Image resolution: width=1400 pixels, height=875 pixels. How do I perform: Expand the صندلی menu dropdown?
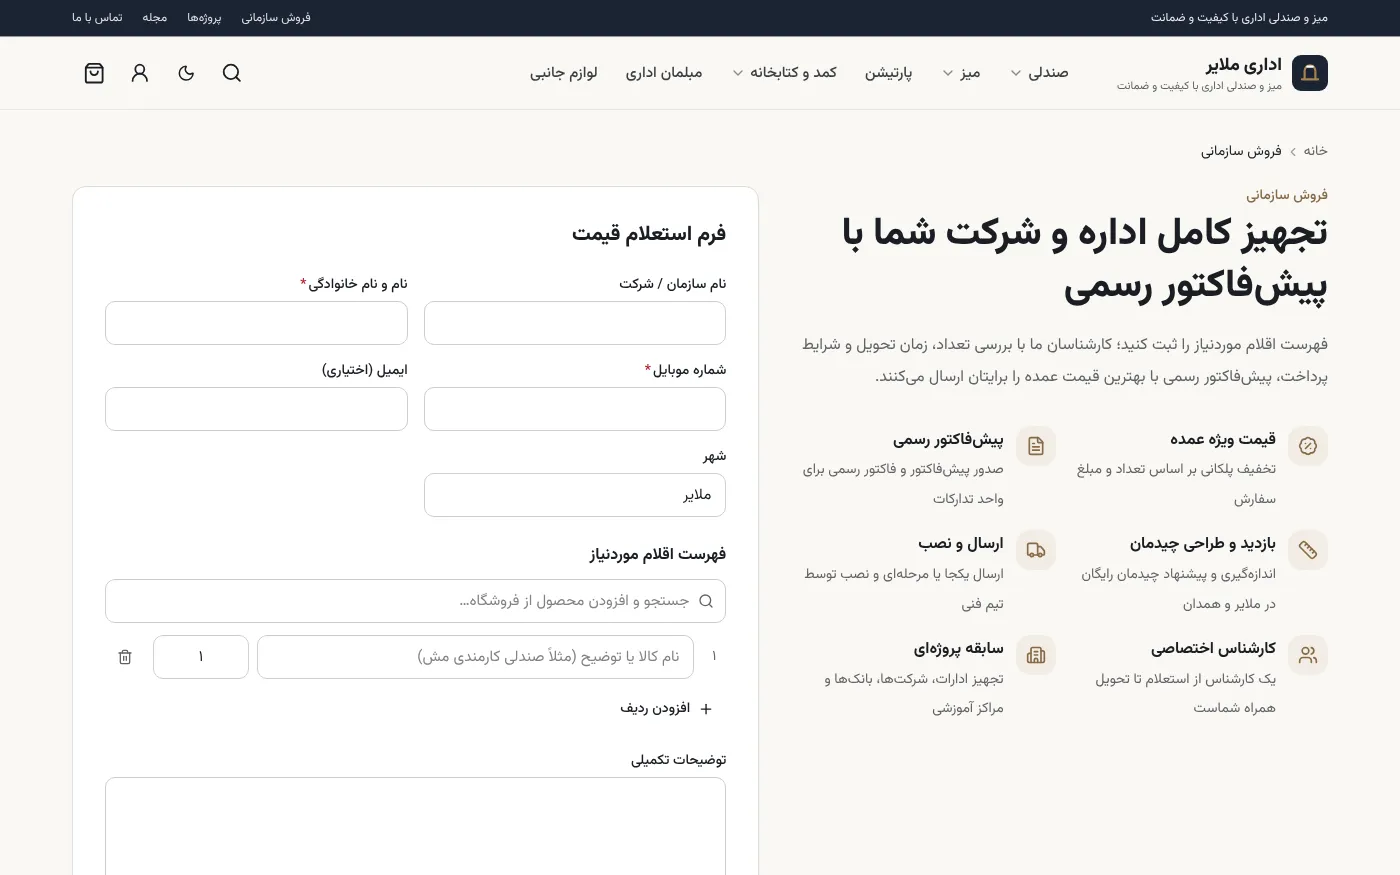pyautogui.click(x=1039, y=73)
